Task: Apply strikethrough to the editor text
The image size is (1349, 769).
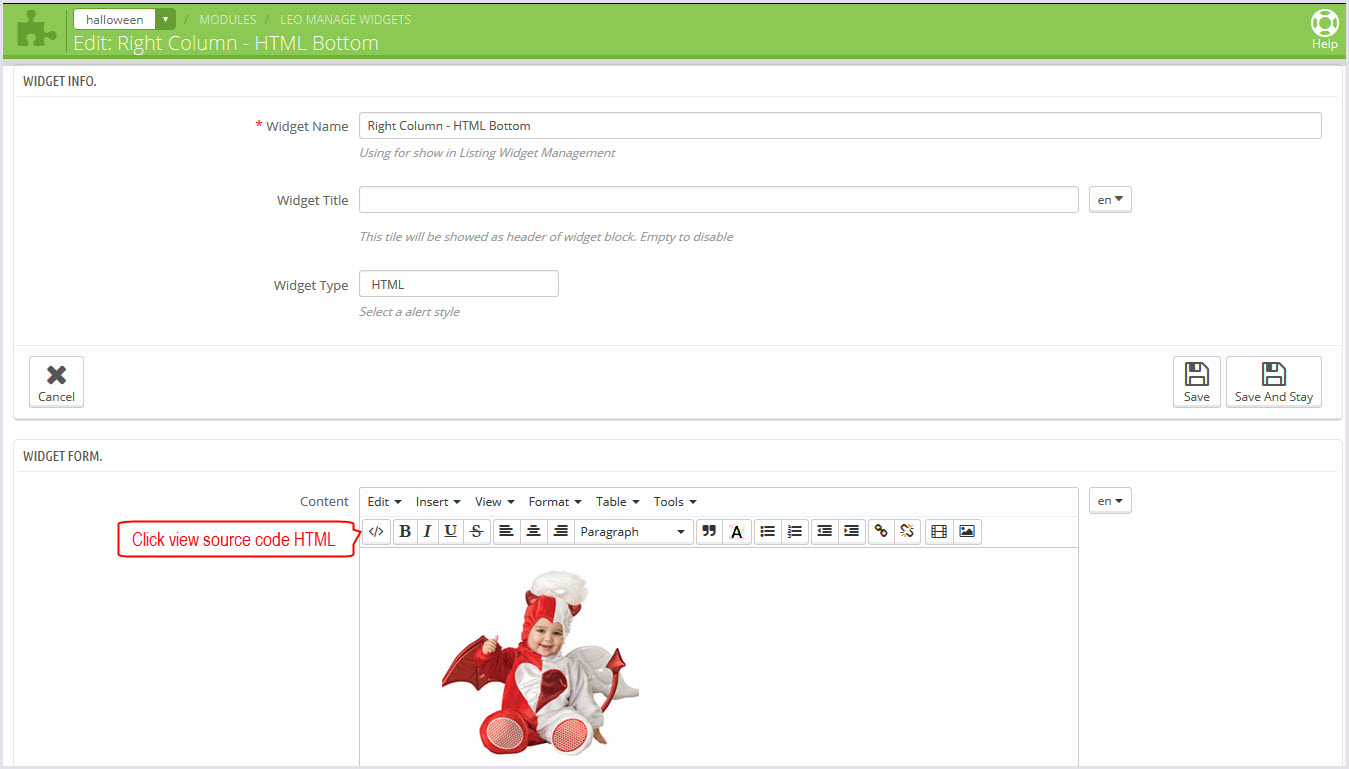Action: (476, 531)
